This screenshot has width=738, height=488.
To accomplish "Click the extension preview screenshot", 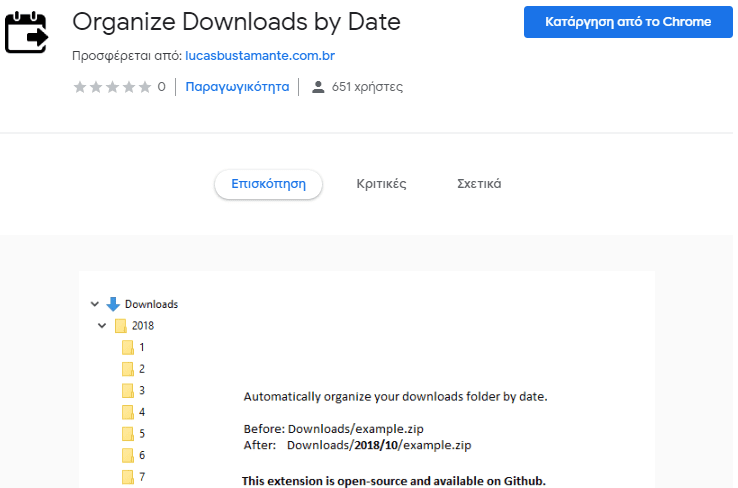I will 367,379.
